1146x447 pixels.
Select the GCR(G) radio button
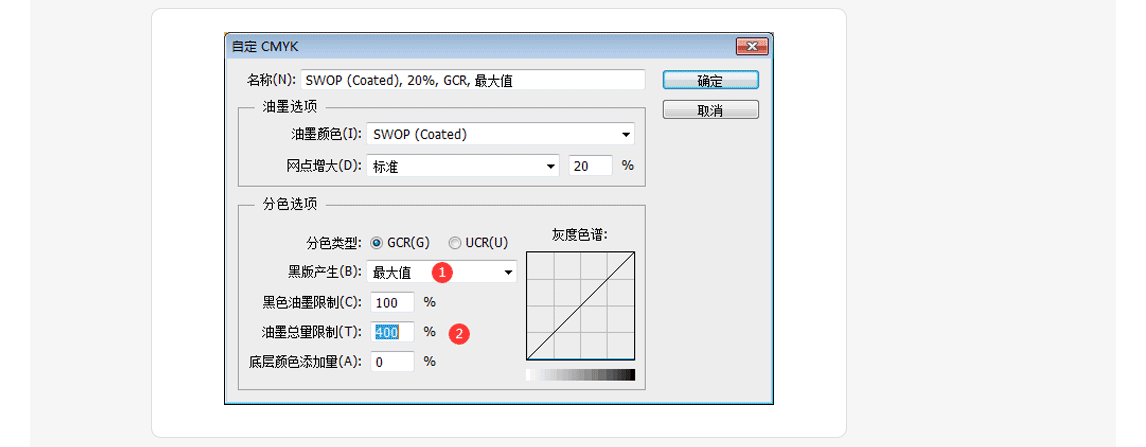click(x=377, y=242)
